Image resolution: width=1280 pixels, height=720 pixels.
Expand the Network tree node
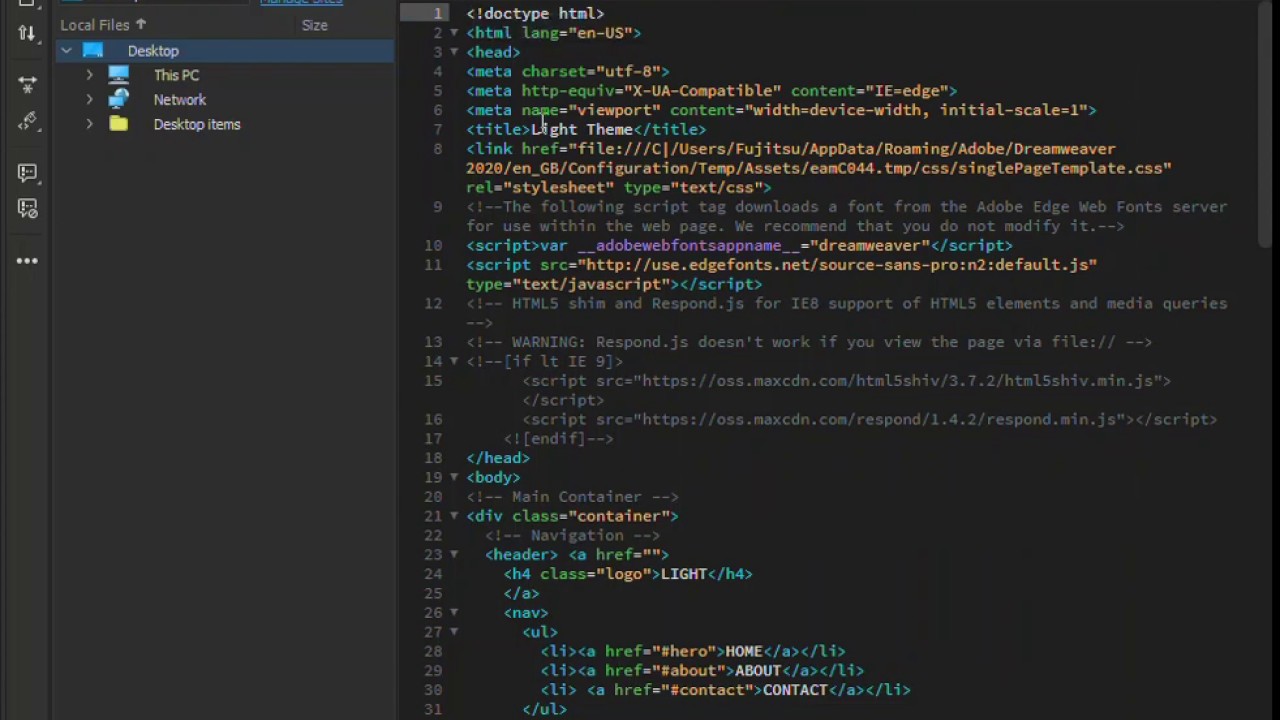[89, 99]
